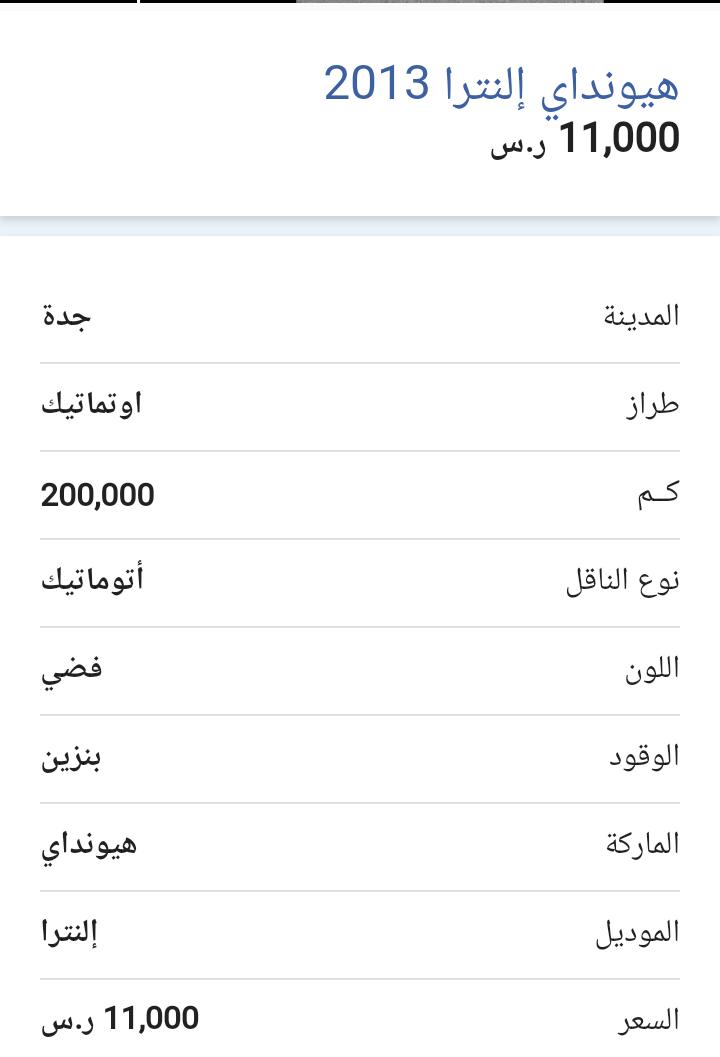Click the إلنترا model value
Viewport: 720px width, 1057px height.
69,933
